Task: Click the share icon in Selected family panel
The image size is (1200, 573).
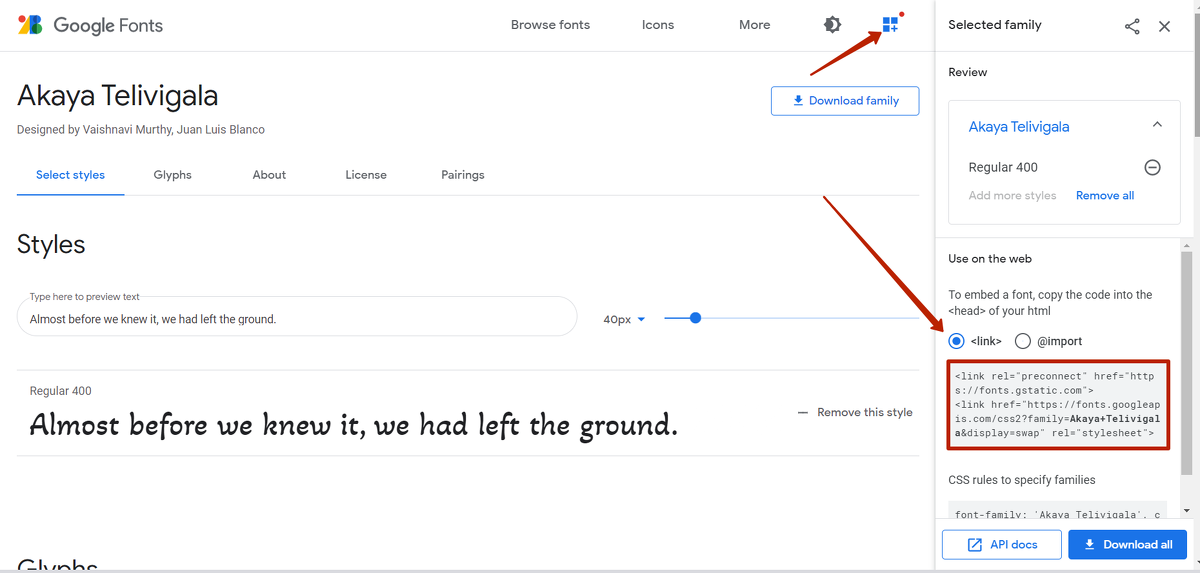Action: tap(1132, 27)
